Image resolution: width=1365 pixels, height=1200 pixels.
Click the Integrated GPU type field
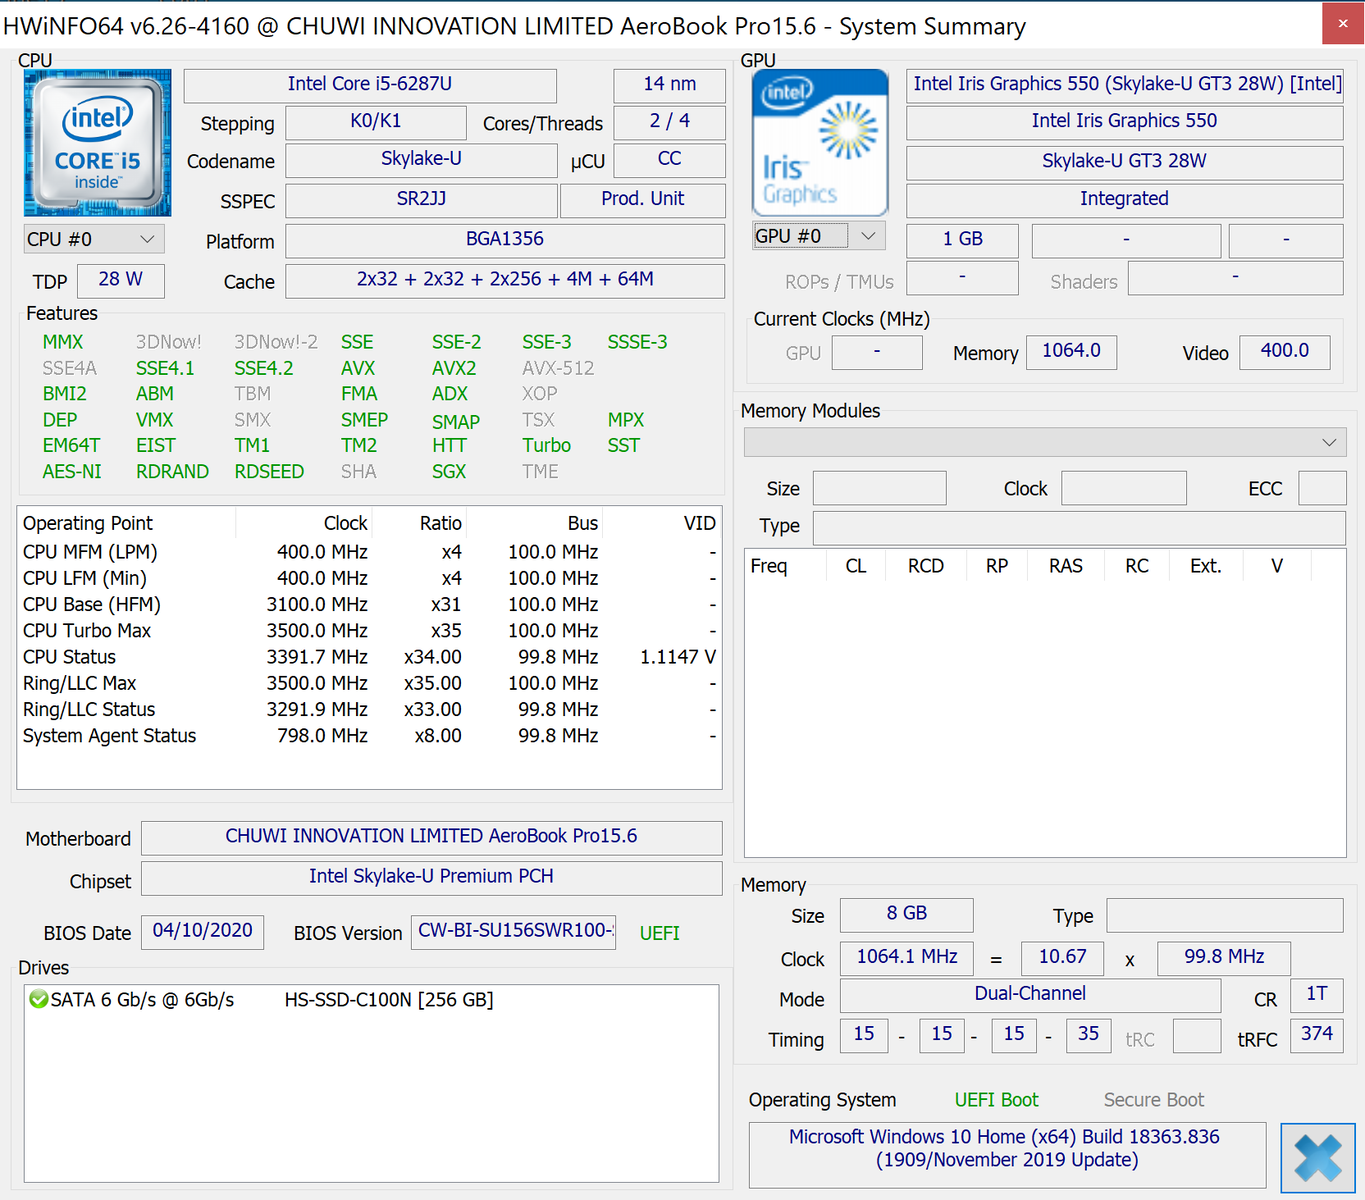point(1124,200)
